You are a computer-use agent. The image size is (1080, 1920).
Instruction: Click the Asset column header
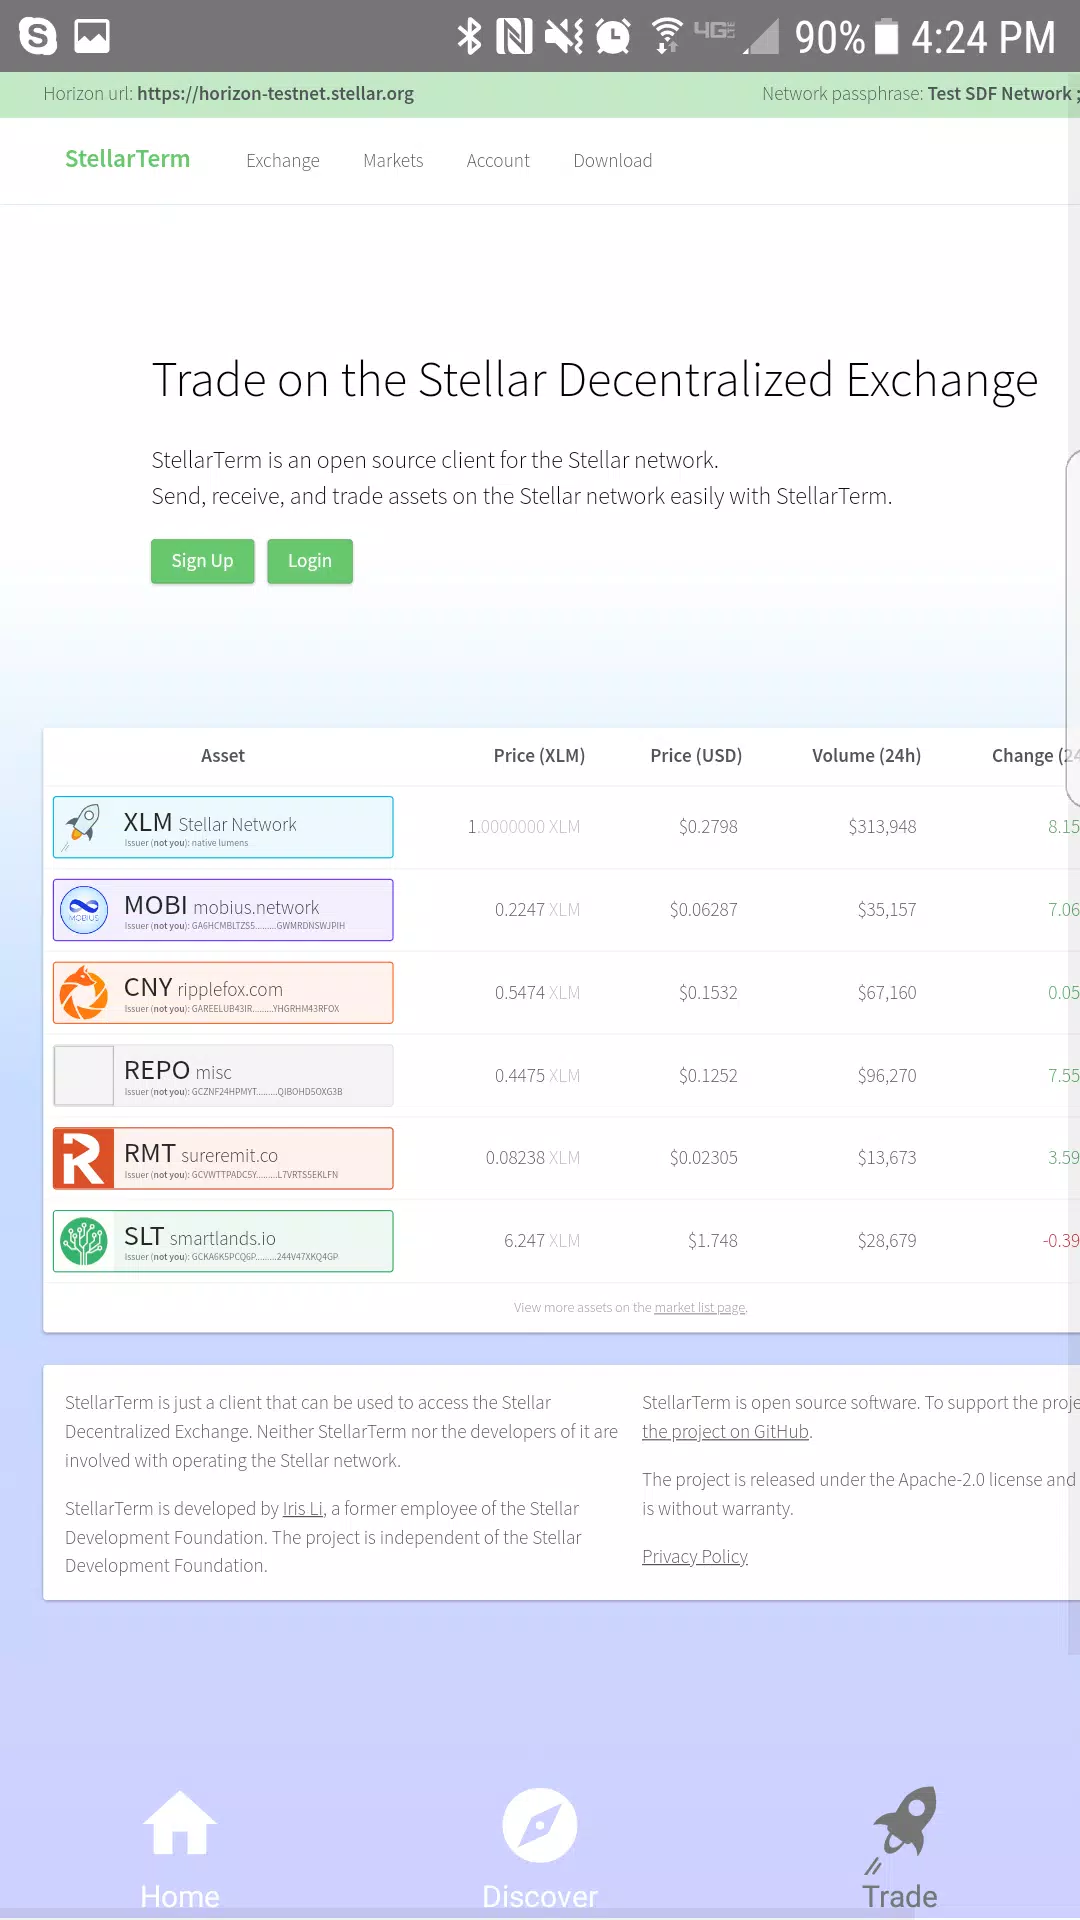coord(223,756)
